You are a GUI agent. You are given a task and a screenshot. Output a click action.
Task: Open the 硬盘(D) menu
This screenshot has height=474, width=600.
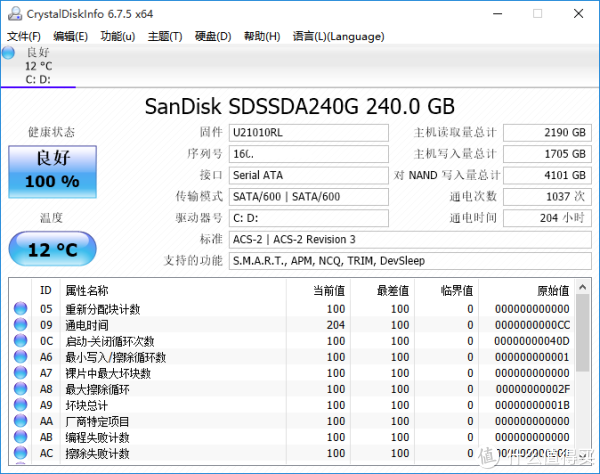(x=213, y=36)
